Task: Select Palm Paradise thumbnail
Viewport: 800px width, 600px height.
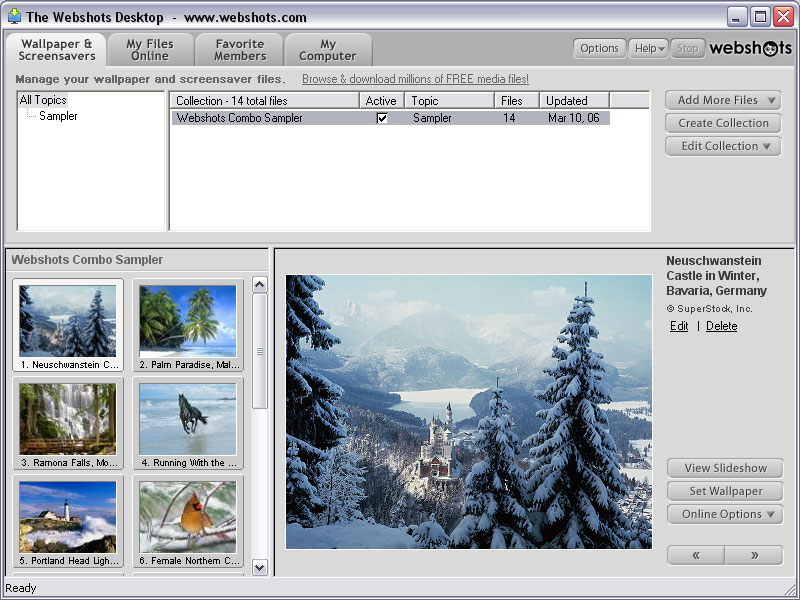Action: tap(188, 325)
